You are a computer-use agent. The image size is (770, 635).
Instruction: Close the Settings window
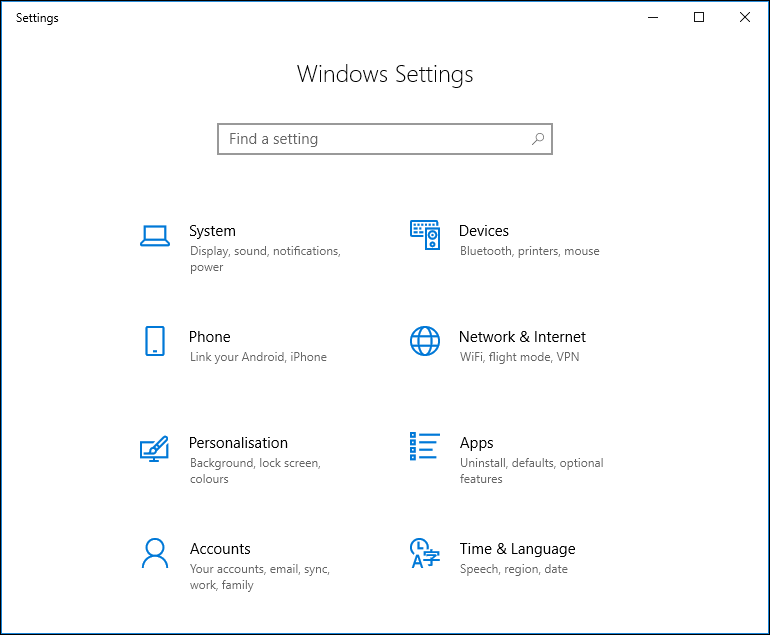744,18
